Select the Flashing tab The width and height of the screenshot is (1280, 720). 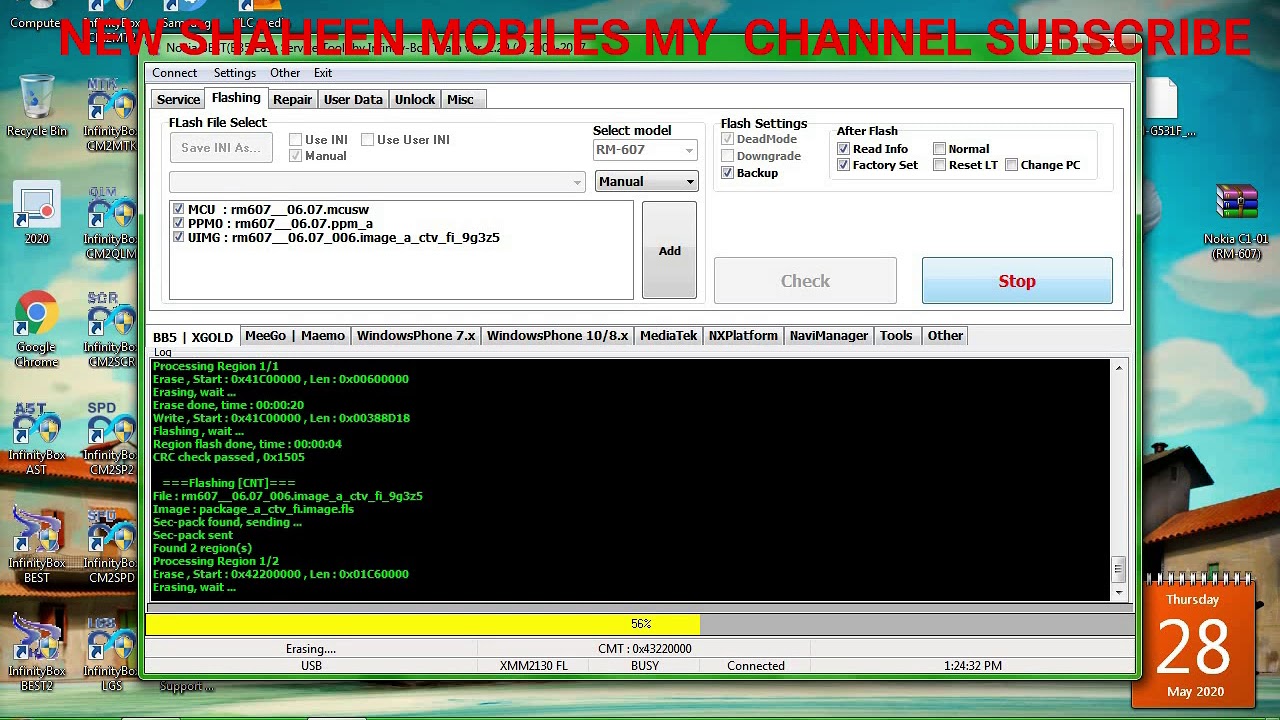click(x=236, y=98)
